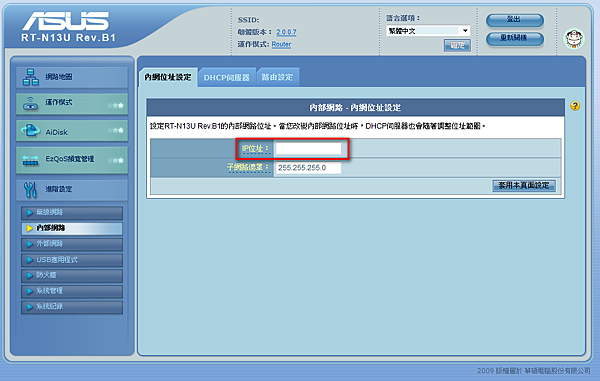Screen dimensions: 600x381
Task: Open the 外部網路 submenu item
Action: tap(72, 244)
